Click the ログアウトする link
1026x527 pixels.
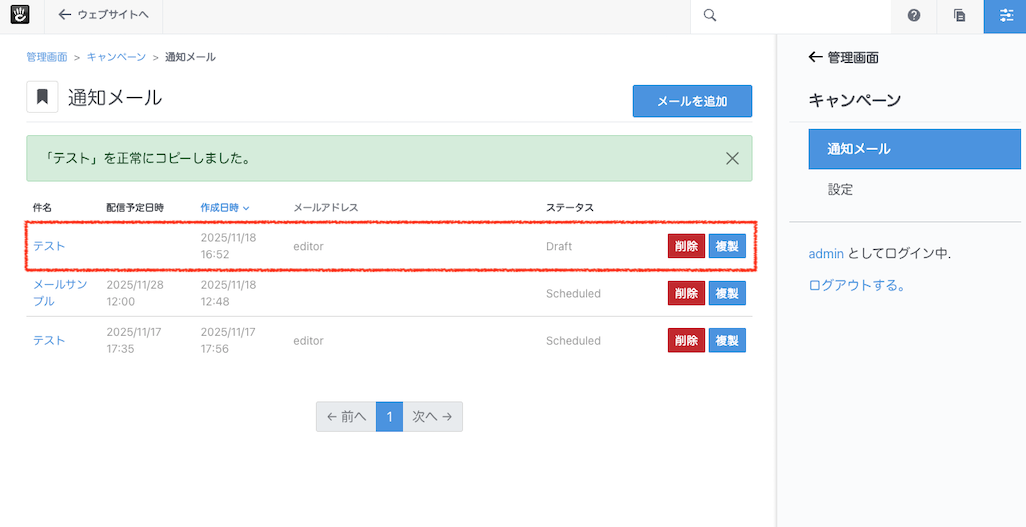pos(857,286)
